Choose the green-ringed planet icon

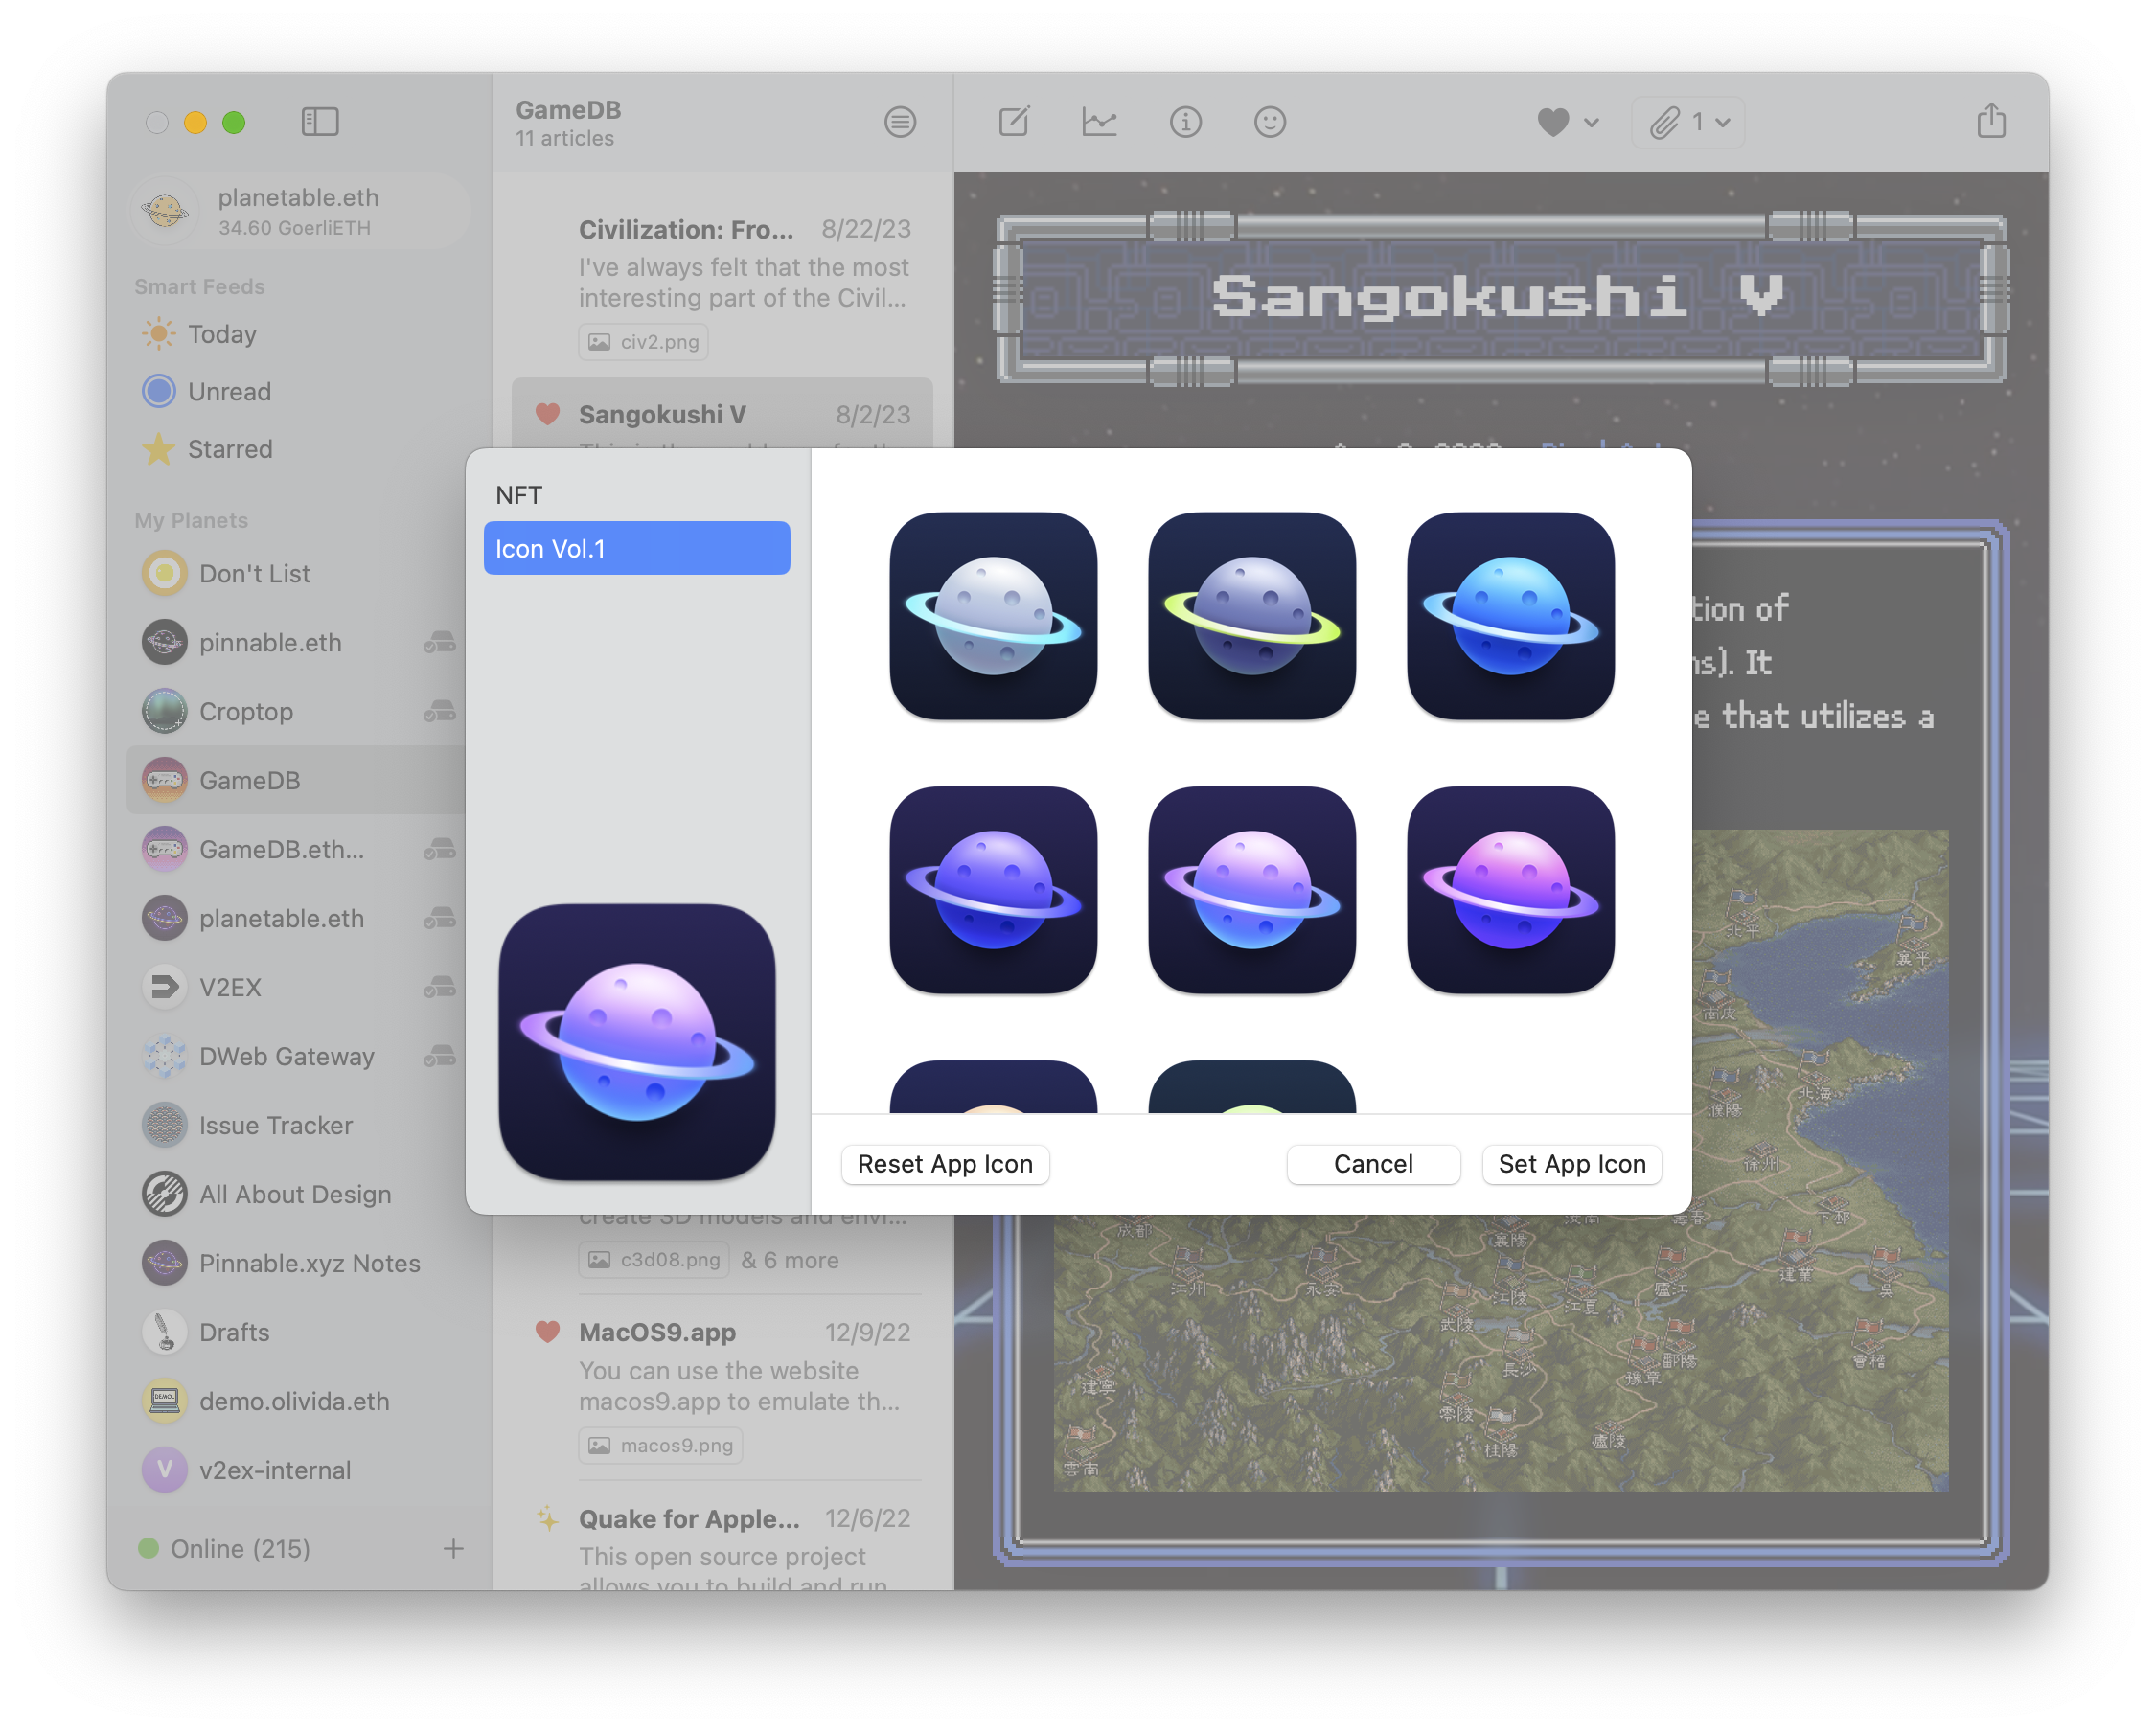pos(1251,616)
